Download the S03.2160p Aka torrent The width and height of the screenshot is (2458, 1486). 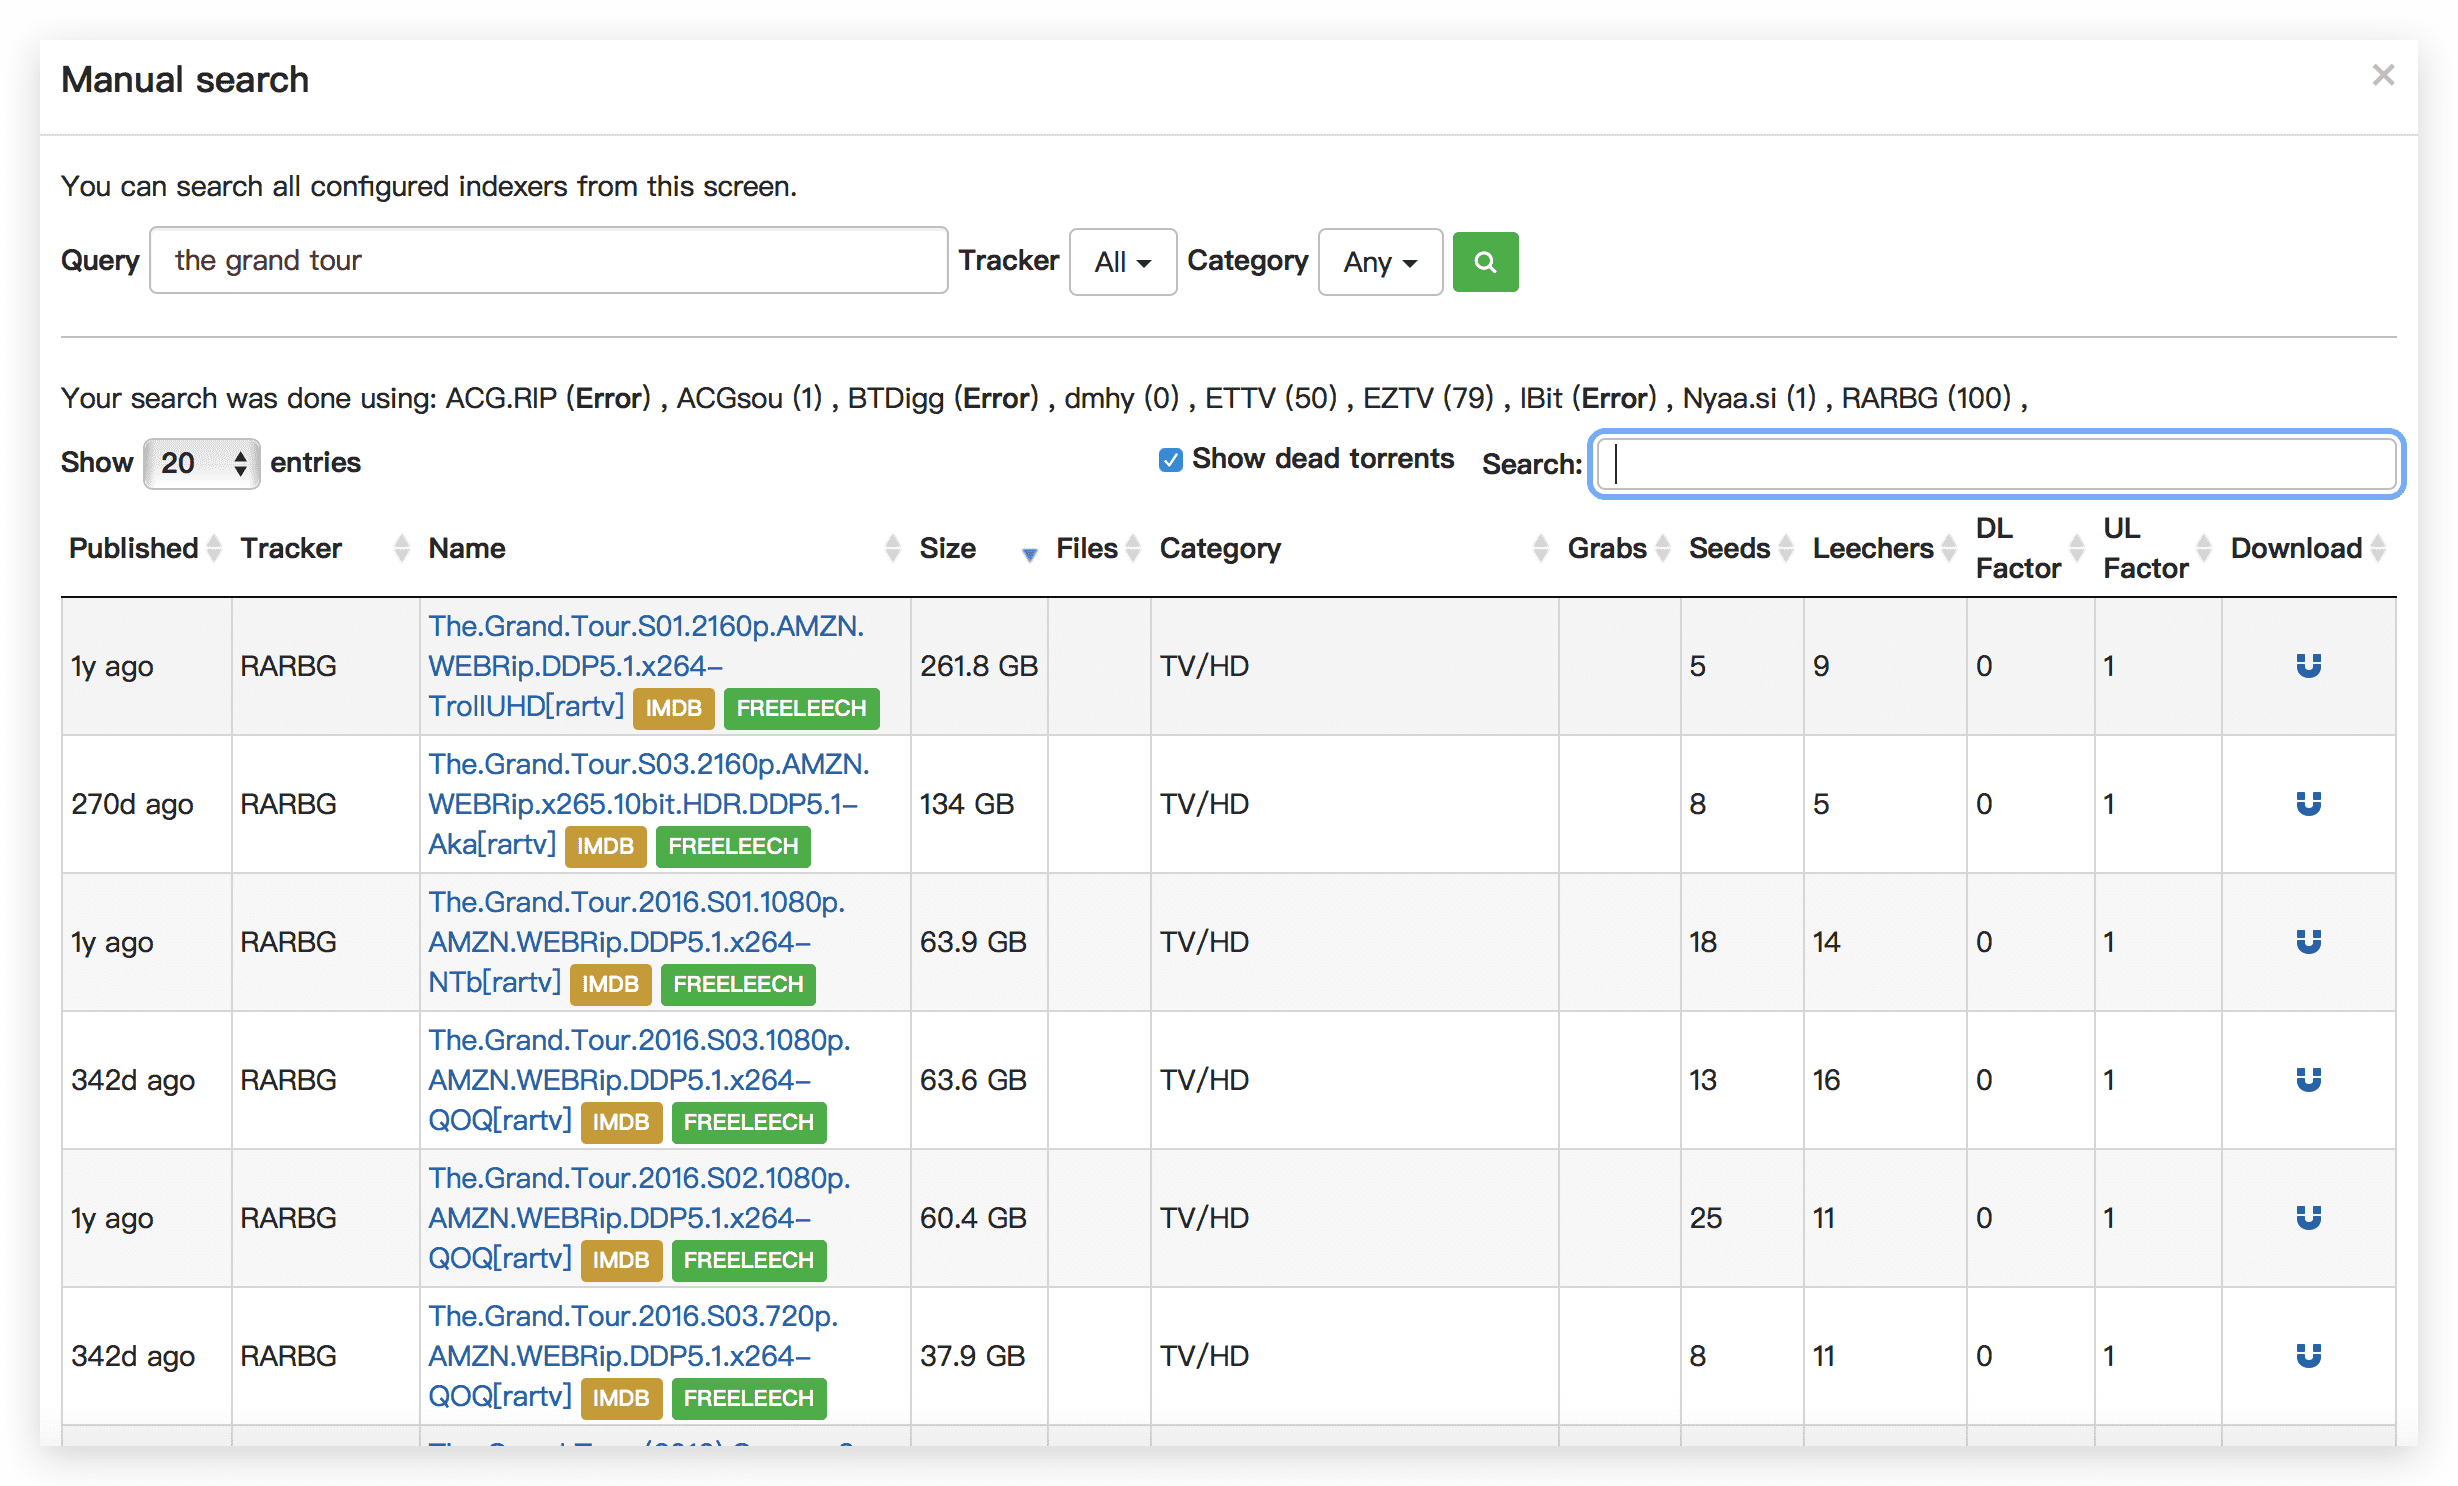coord(2308,804)
